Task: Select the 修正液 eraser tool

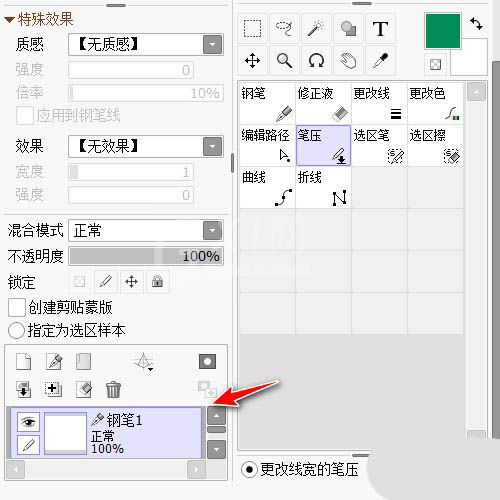Action: [323, 104]
